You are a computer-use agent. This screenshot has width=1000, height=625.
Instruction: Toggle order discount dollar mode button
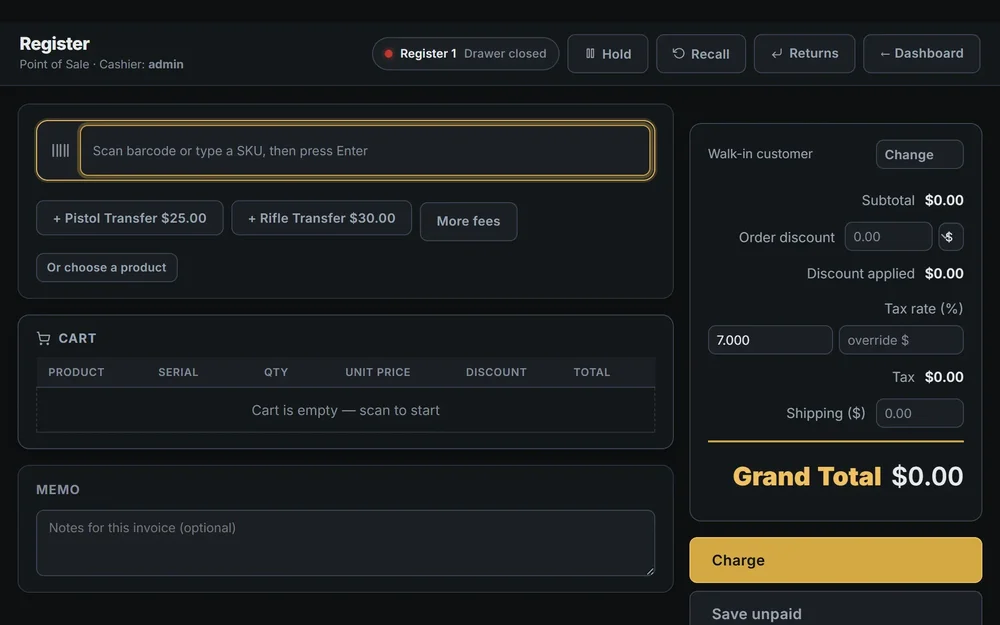point(950,237)
